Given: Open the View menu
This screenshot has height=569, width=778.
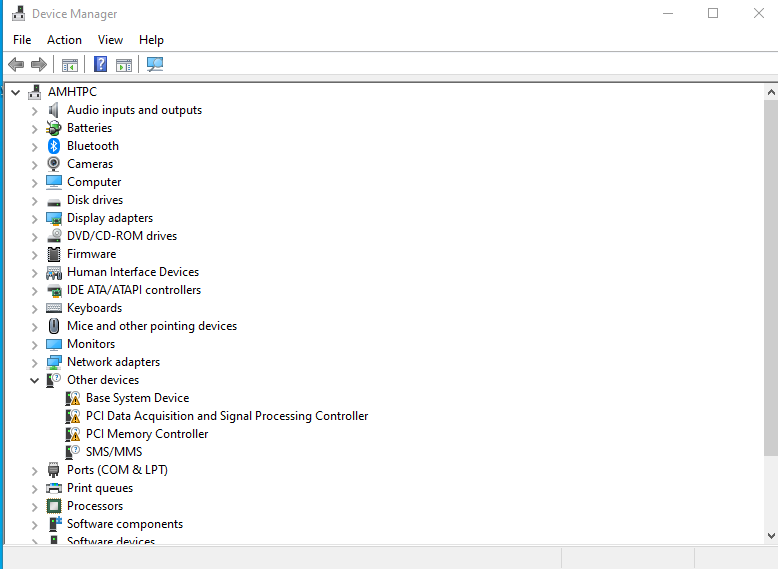Looking at the screenshot, I should (x=110, y=40).
